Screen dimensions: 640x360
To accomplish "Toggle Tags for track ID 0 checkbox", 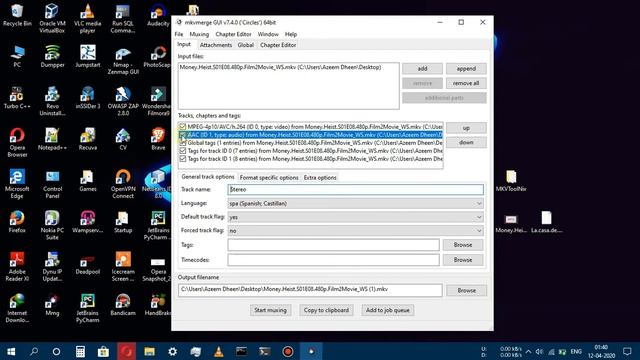I will [183, 151].
